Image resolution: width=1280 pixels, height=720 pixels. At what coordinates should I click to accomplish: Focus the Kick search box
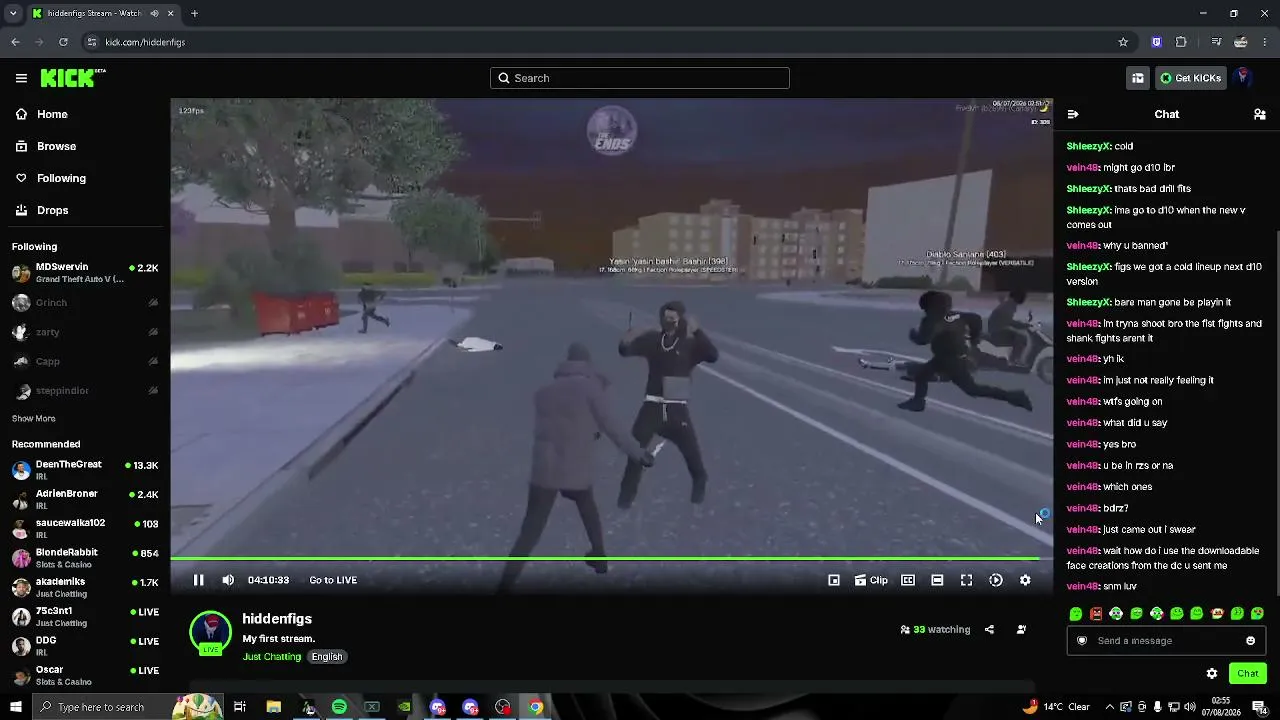640,78
